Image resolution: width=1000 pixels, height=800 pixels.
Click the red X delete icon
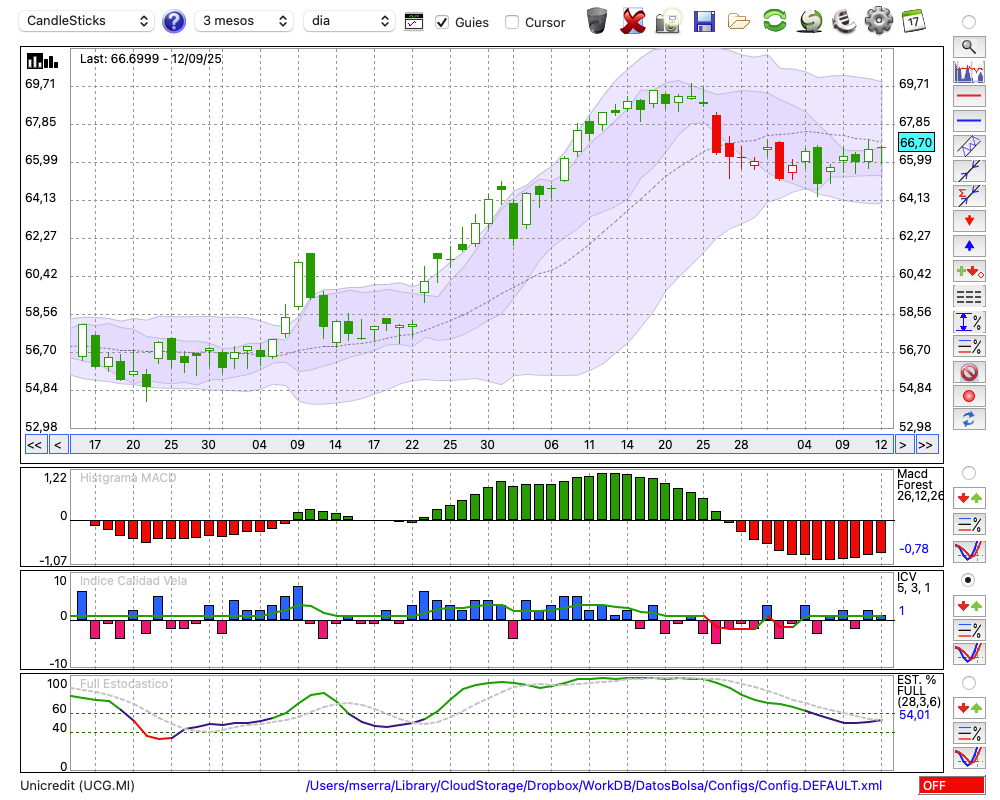(632, 22)
